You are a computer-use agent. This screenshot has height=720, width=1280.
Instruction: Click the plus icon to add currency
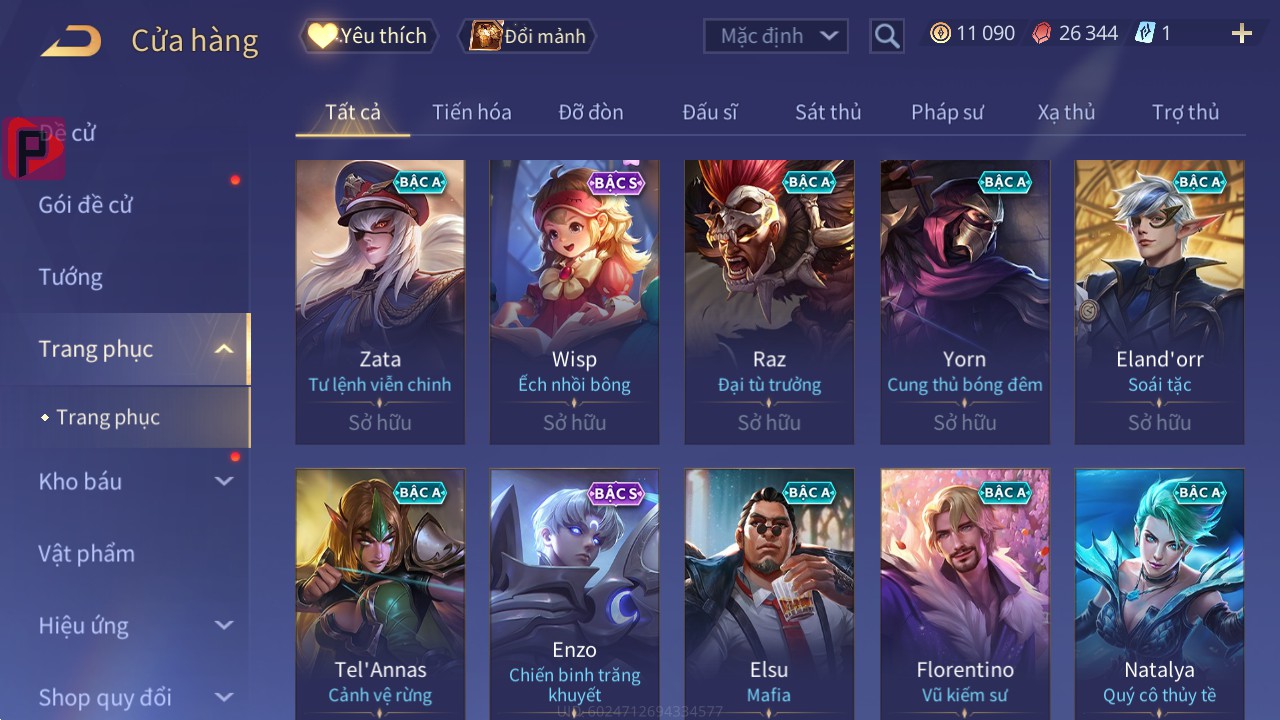[1242, 34]
